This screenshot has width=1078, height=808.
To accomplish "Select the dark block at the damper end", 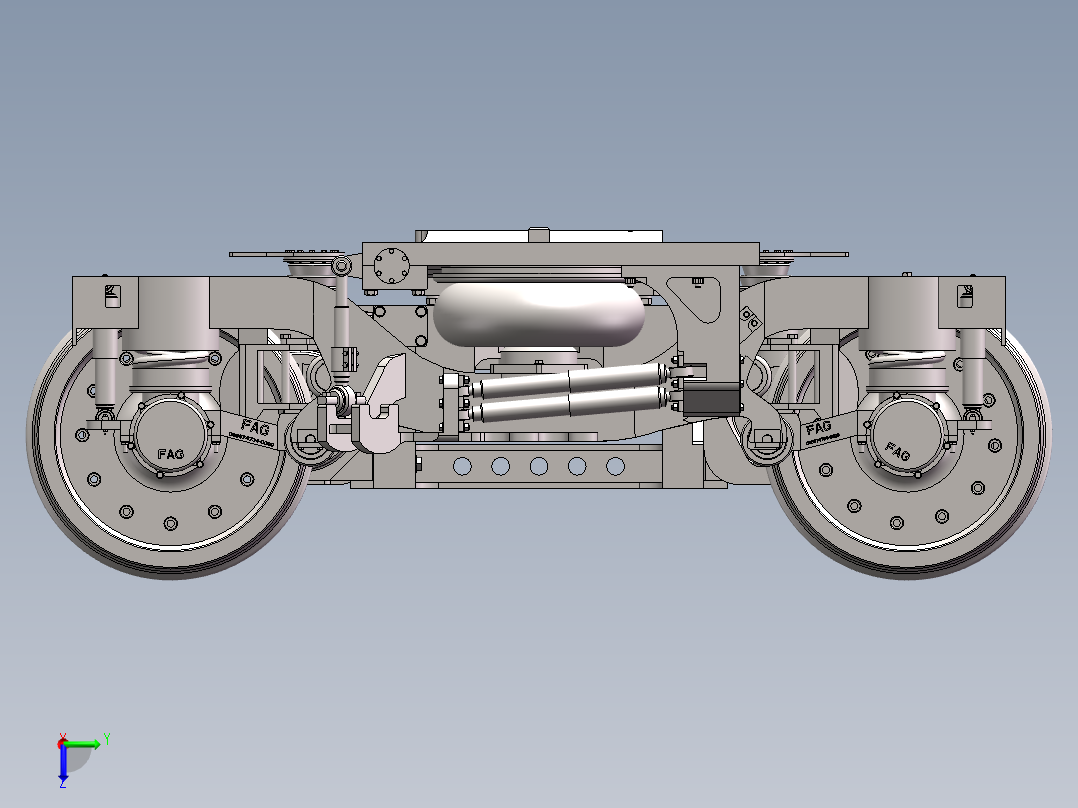I will (x=711, y=399).
